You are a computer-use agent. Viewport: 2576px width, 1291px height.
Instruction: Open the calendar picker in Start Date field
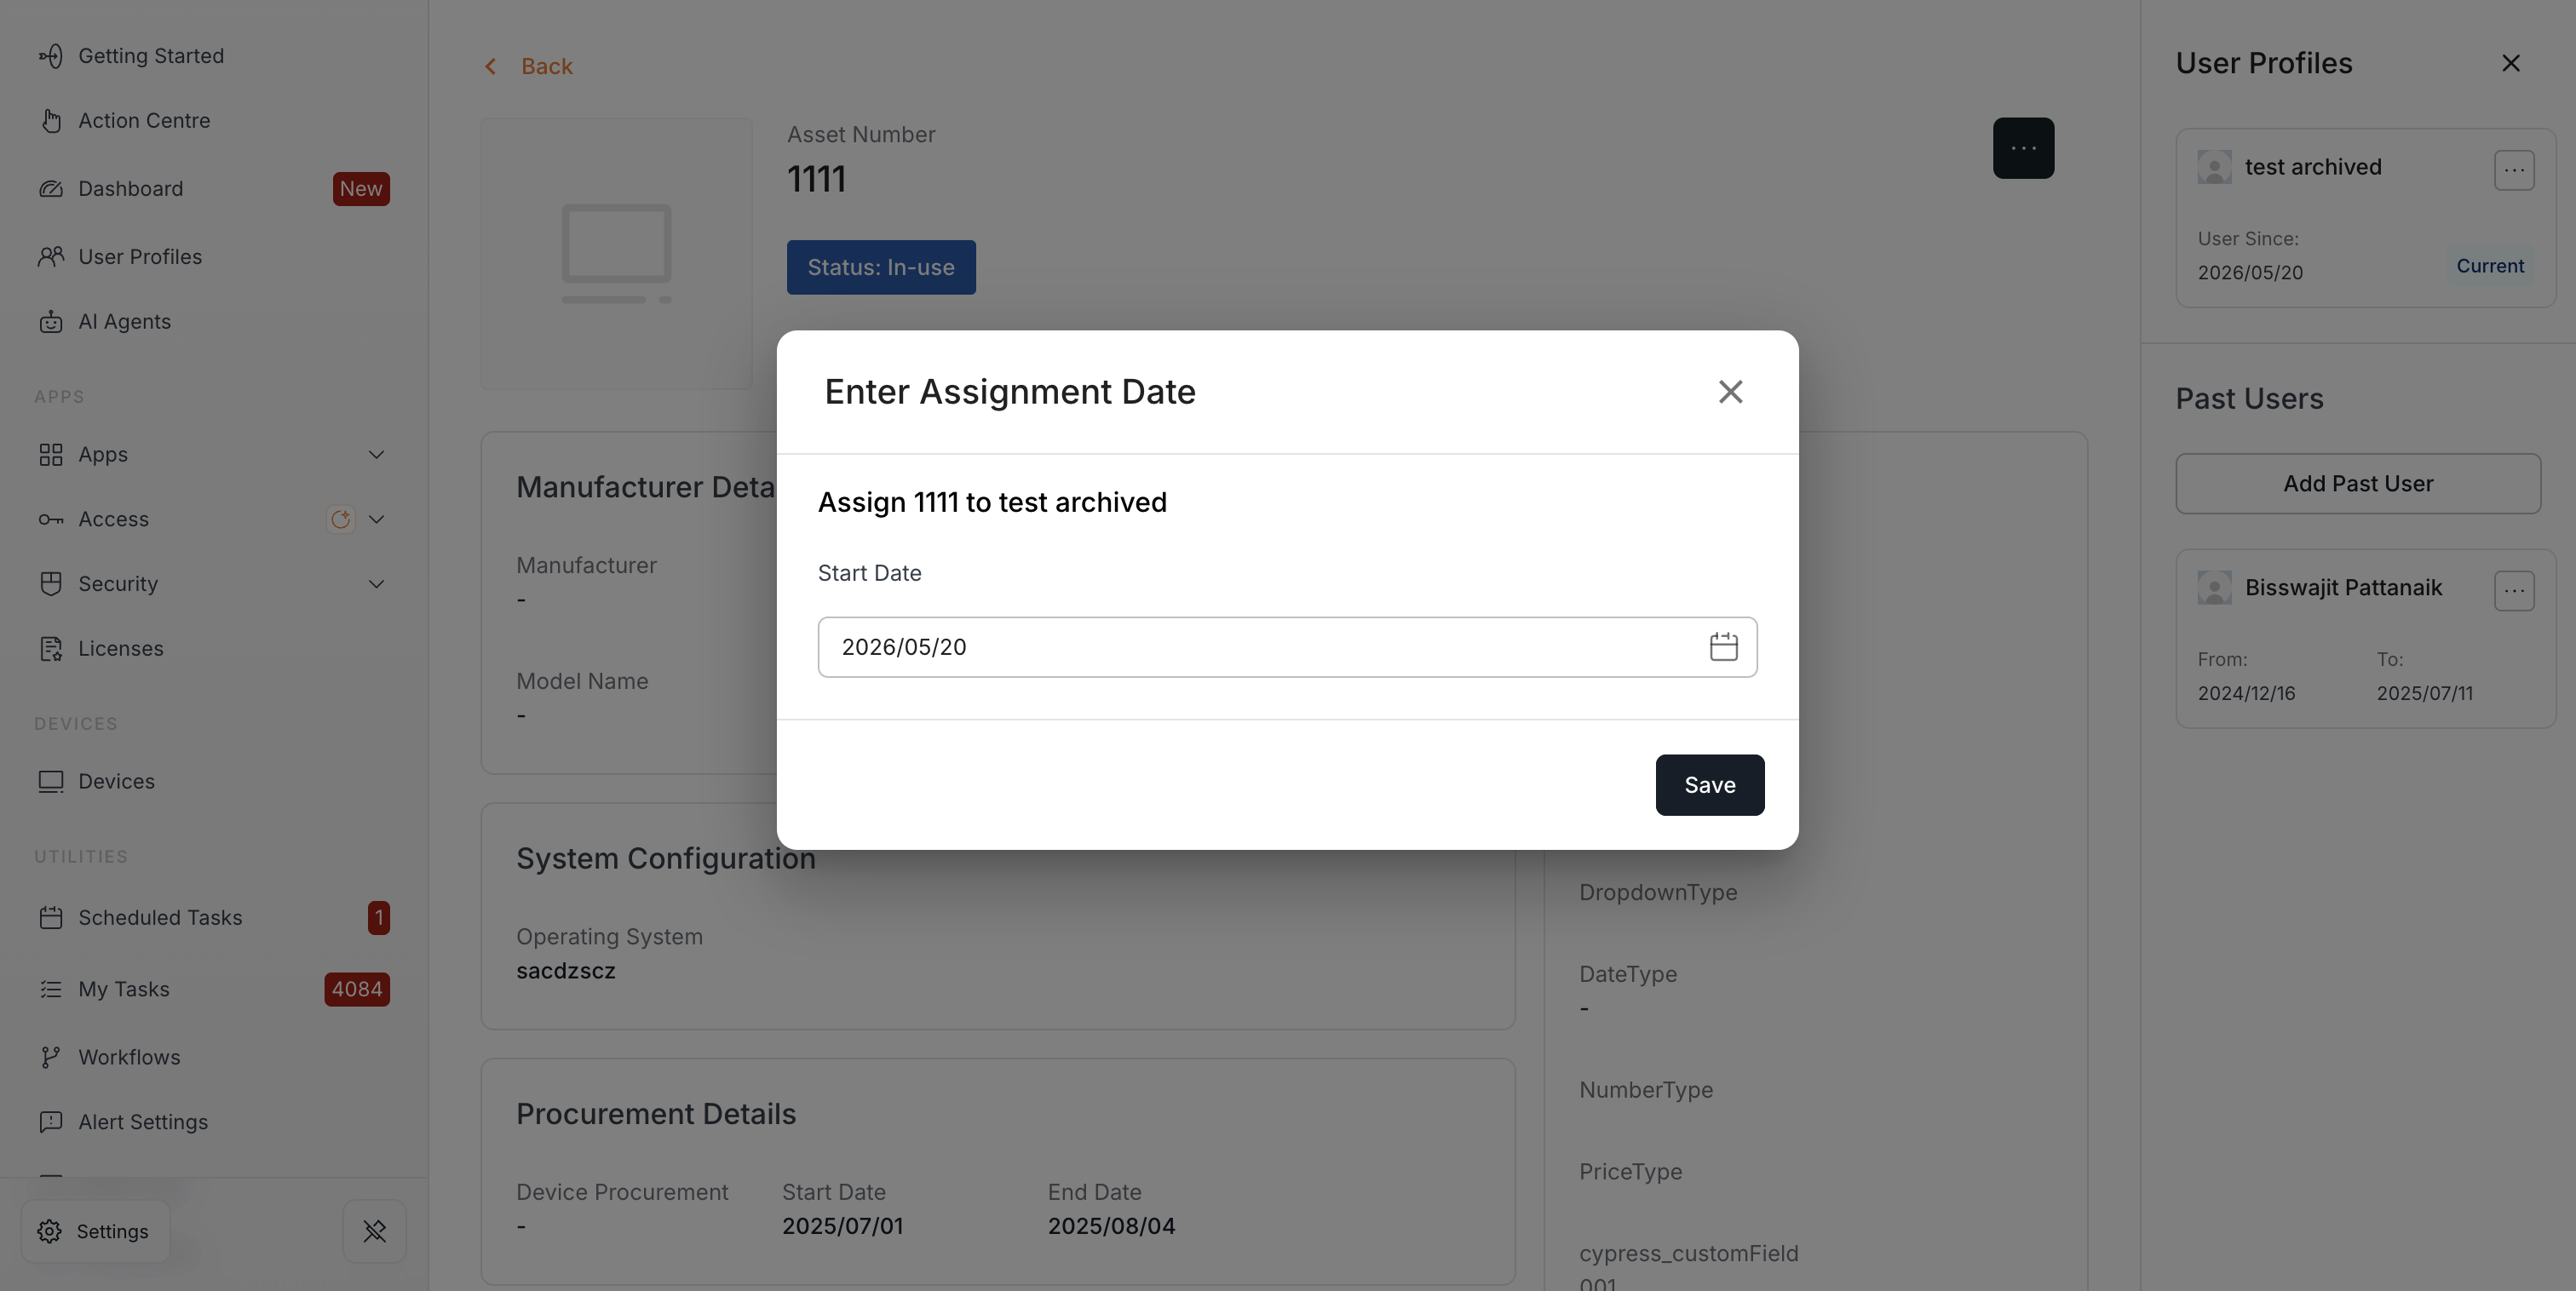(x=1723, y=647)
